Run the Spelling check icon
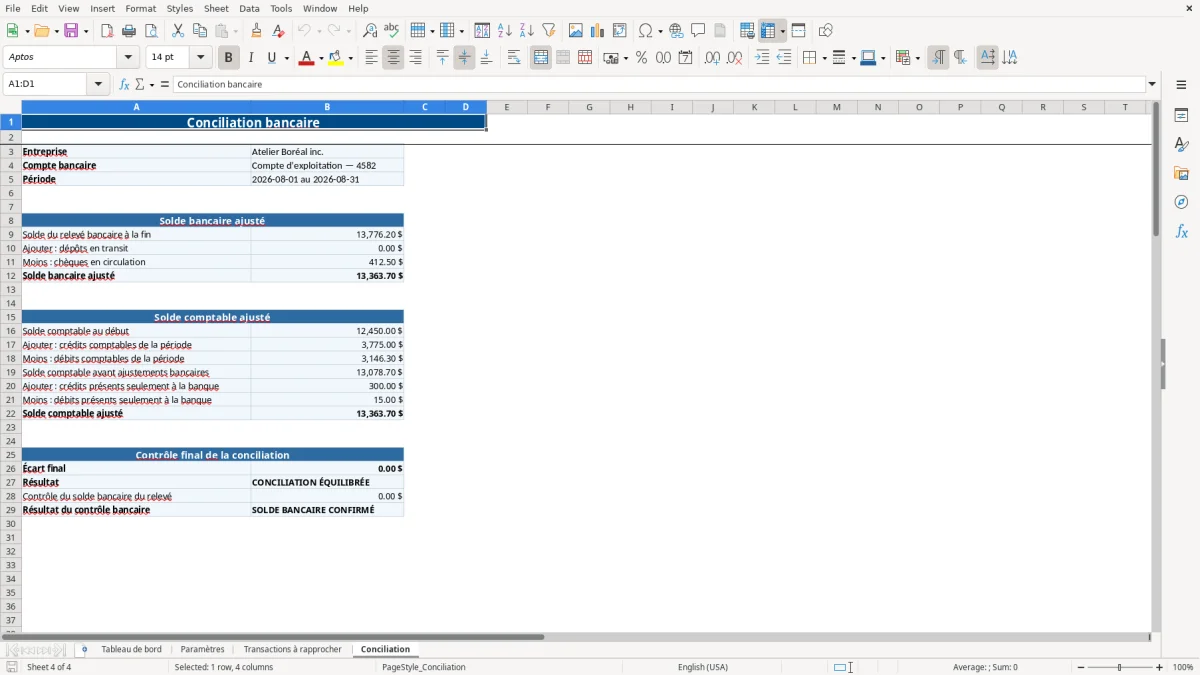This screenshot has width=1200, height=675. (x=392, y=31)
